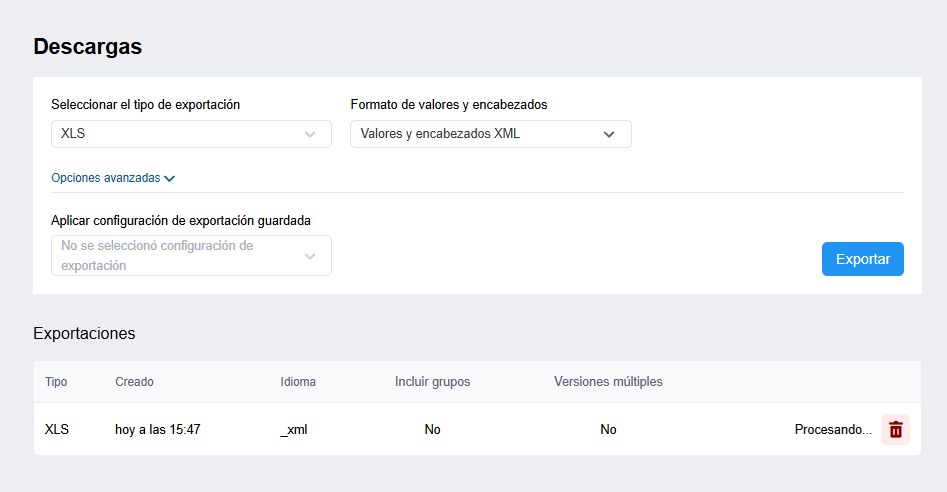Click the Versiones múltiples column header

coord(608,382)
